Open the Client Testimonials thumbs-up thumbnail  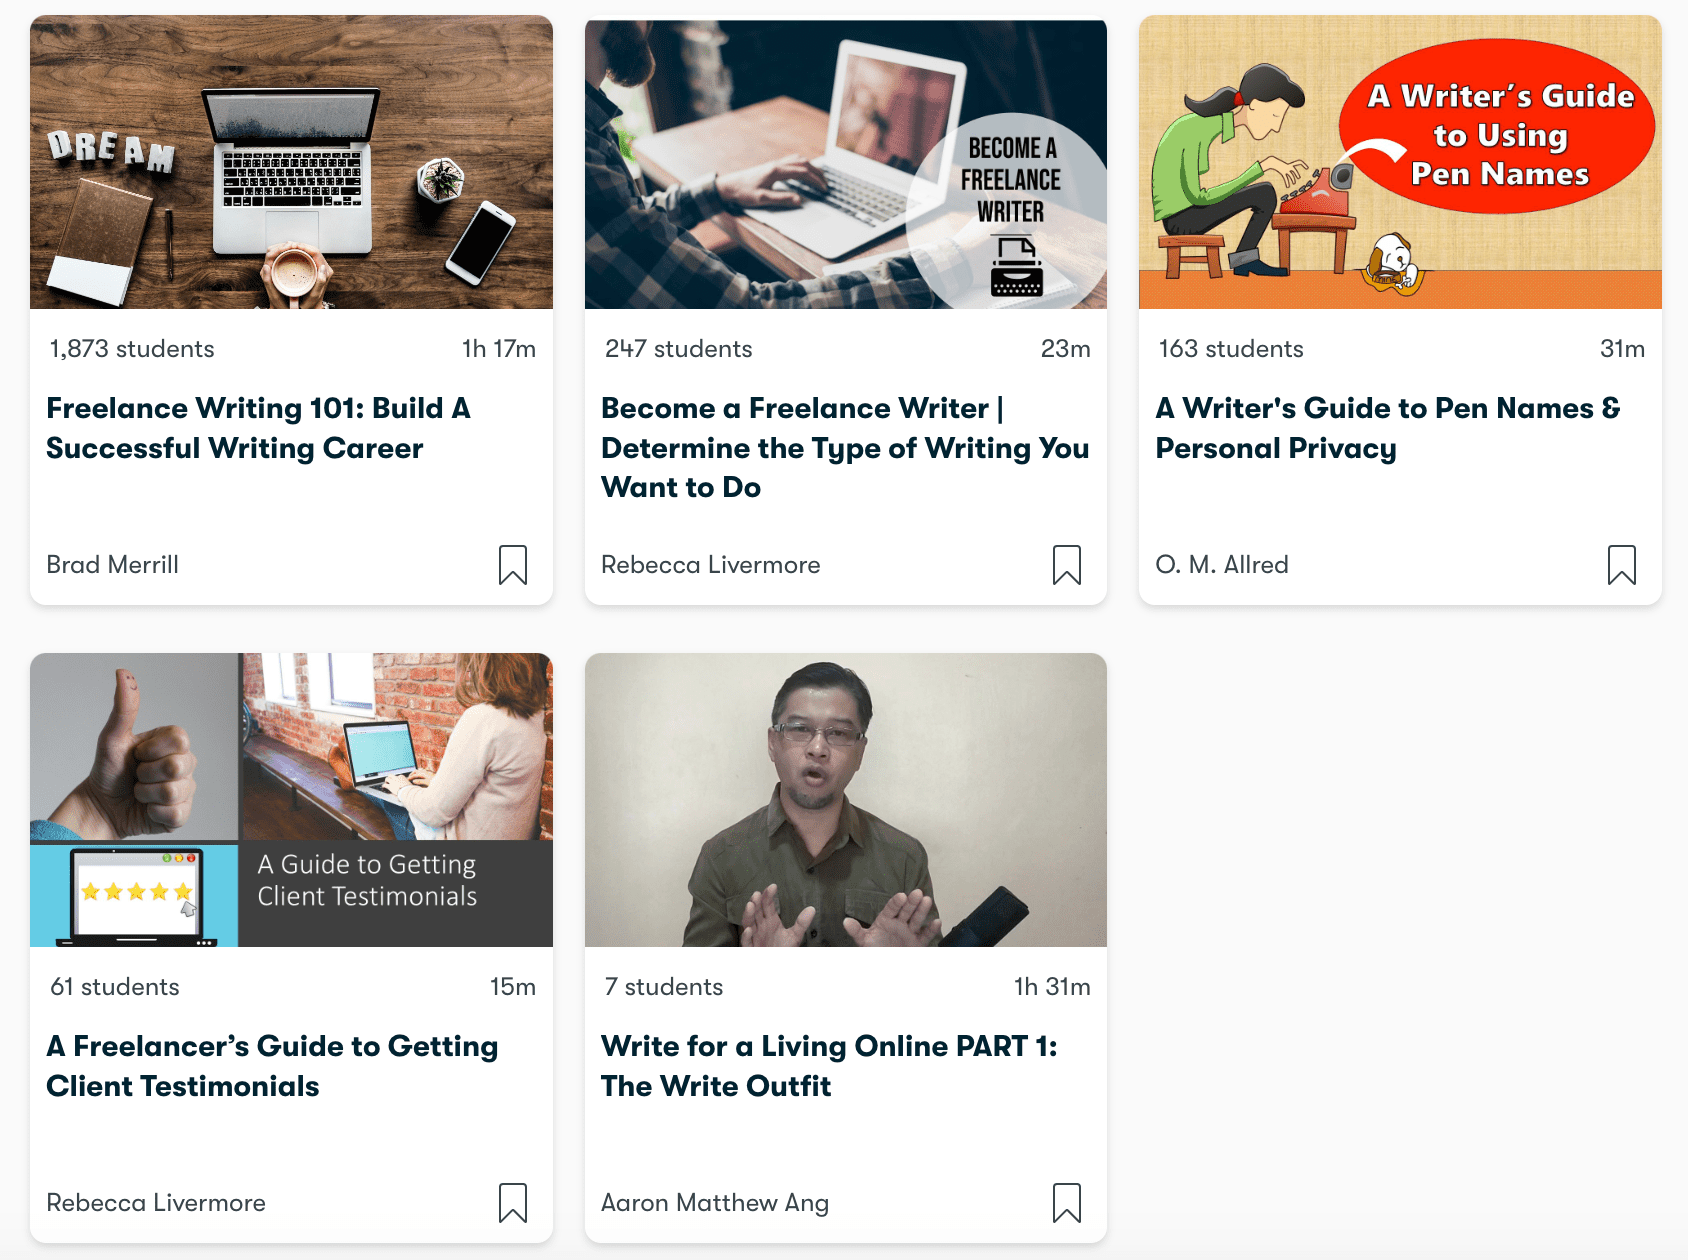[291, 800]
